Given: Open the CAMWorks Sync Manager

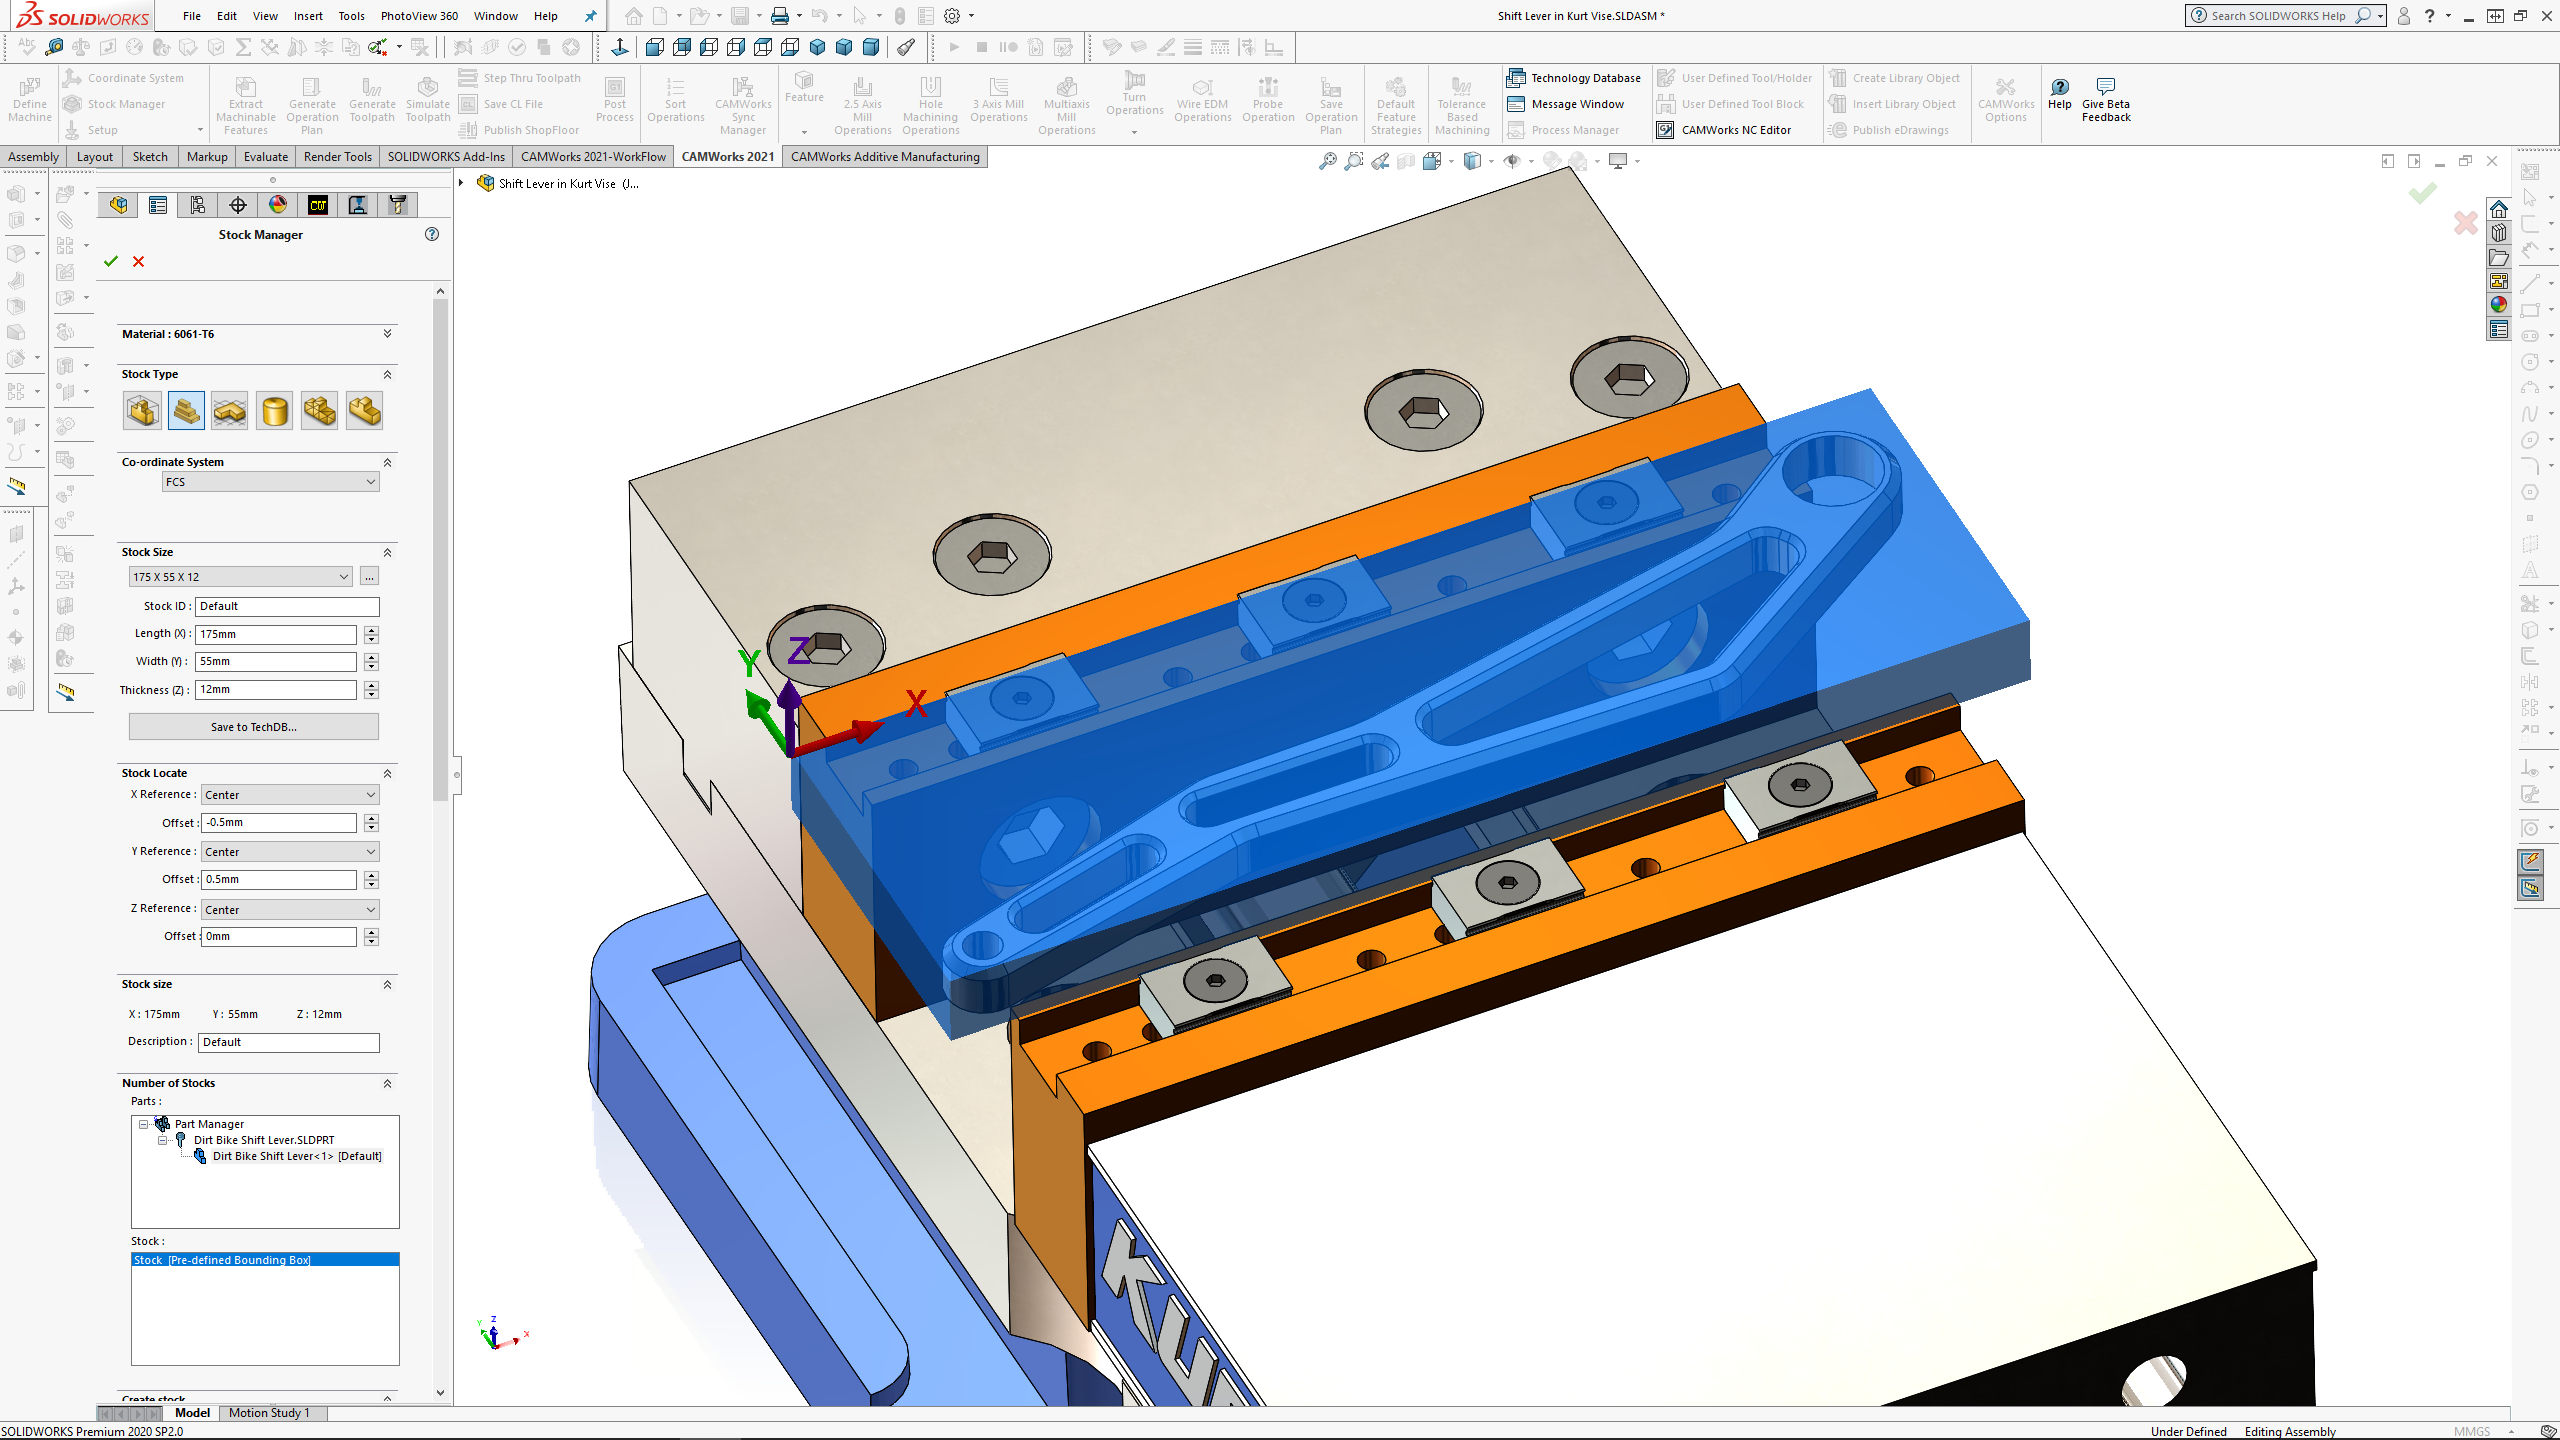Looking at the screenshot, I should pos(742,102).
